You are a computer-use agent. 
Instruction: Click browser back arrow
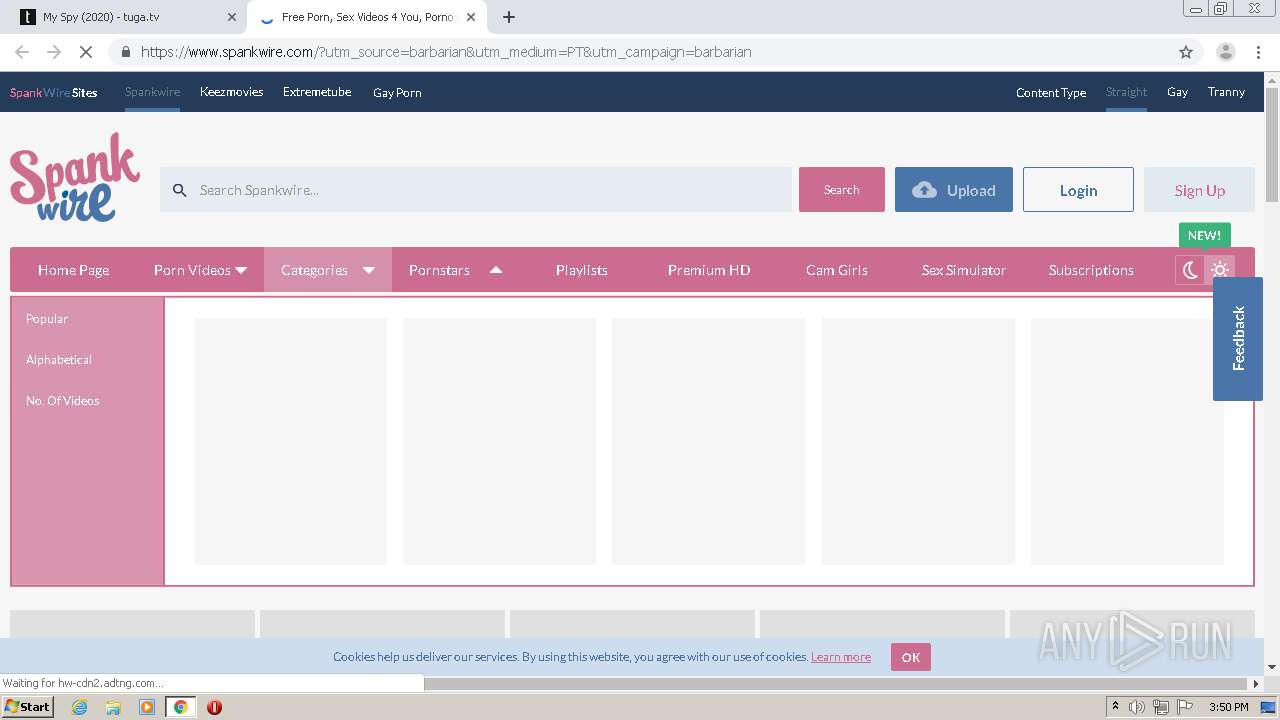coord(22,52)
